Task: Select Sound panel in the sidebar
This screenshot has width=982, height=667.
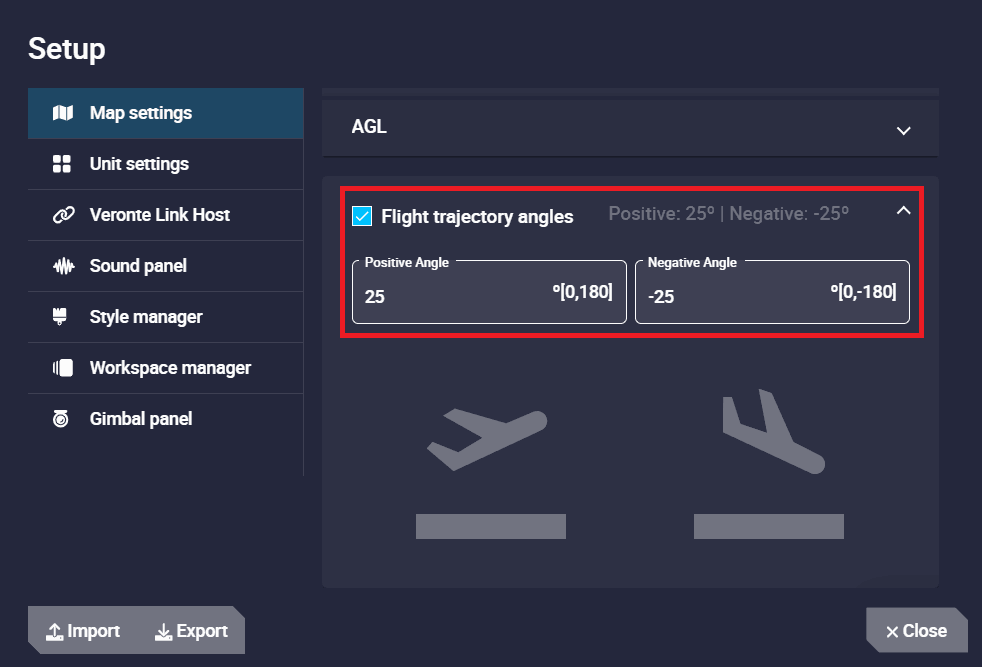Action: point(138,266)
